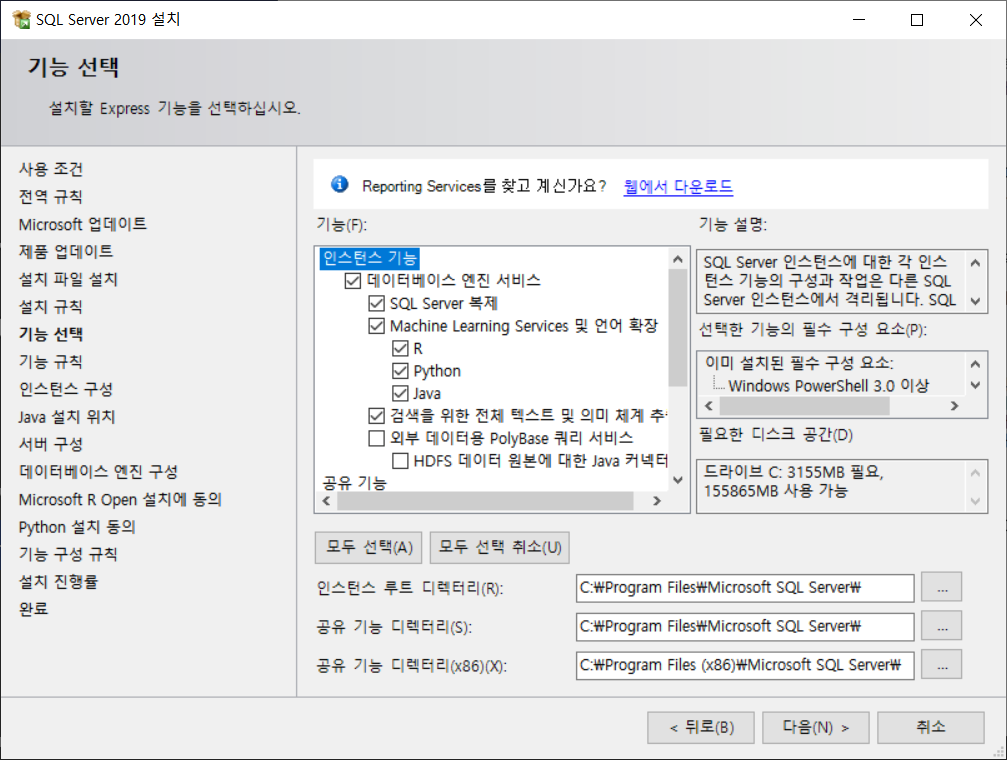
Task: Toggle 검색을 위한 전체 텍스트 checkbox
Action: 376,416
